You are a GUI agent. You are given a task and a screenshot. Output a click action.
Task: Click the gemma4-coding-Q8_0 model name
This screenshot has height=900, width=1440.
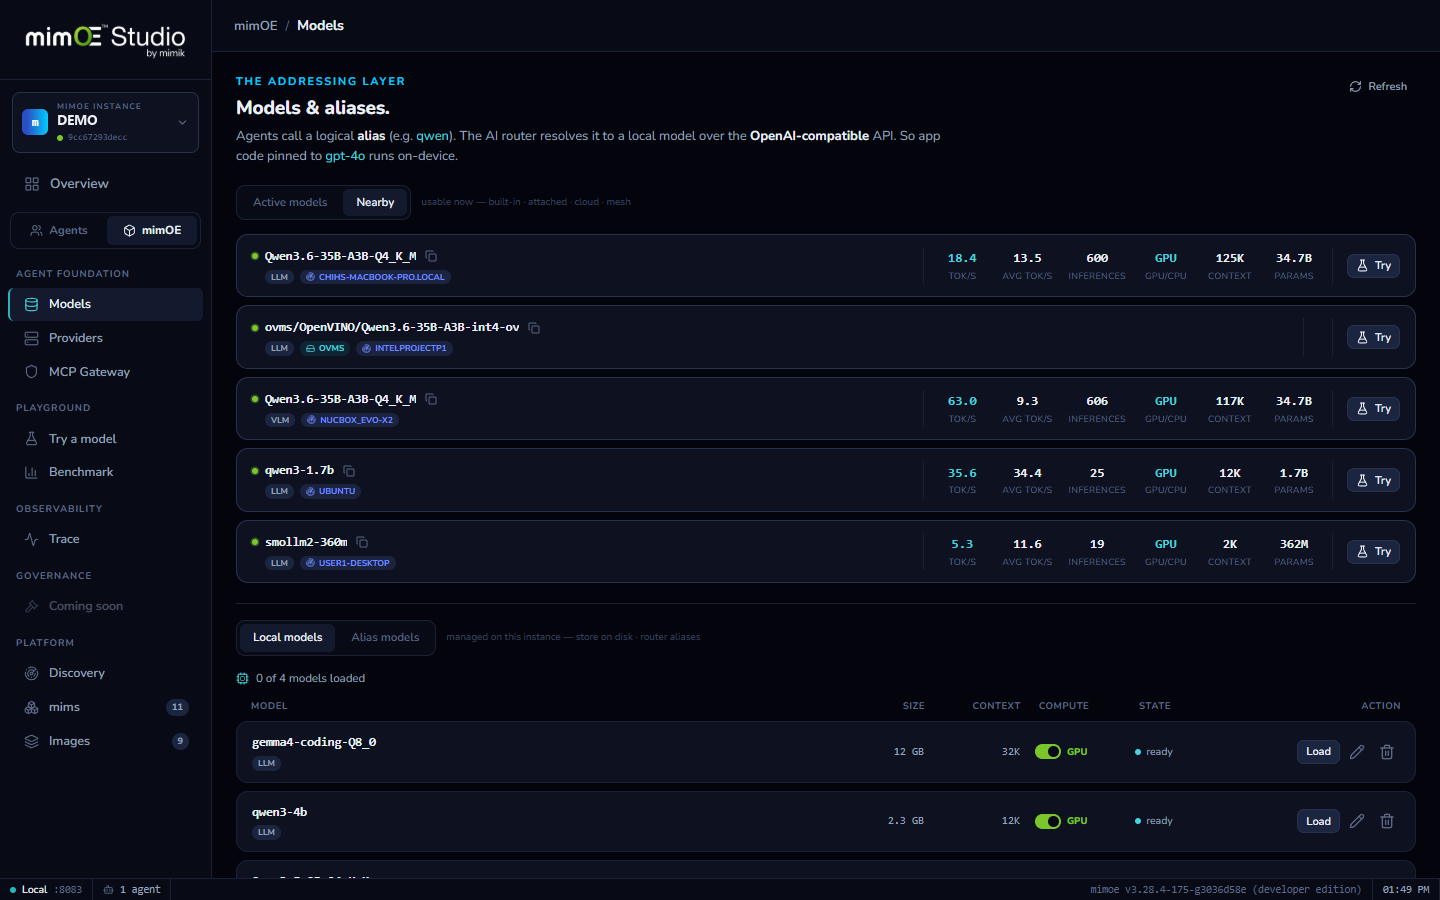(x=314, y=742)
